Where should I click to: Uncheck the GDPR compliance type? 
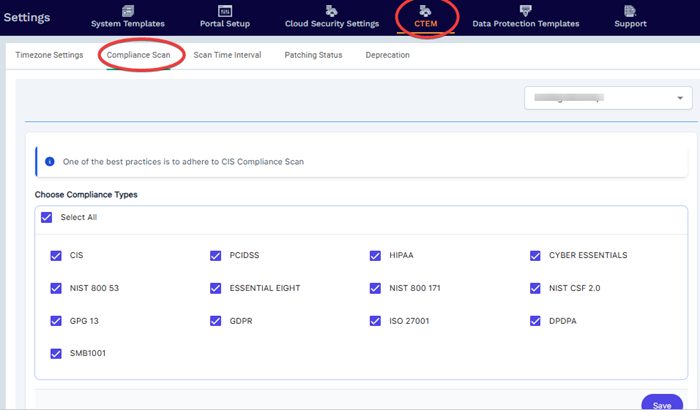pyautogui.click(x=216, y=321)
